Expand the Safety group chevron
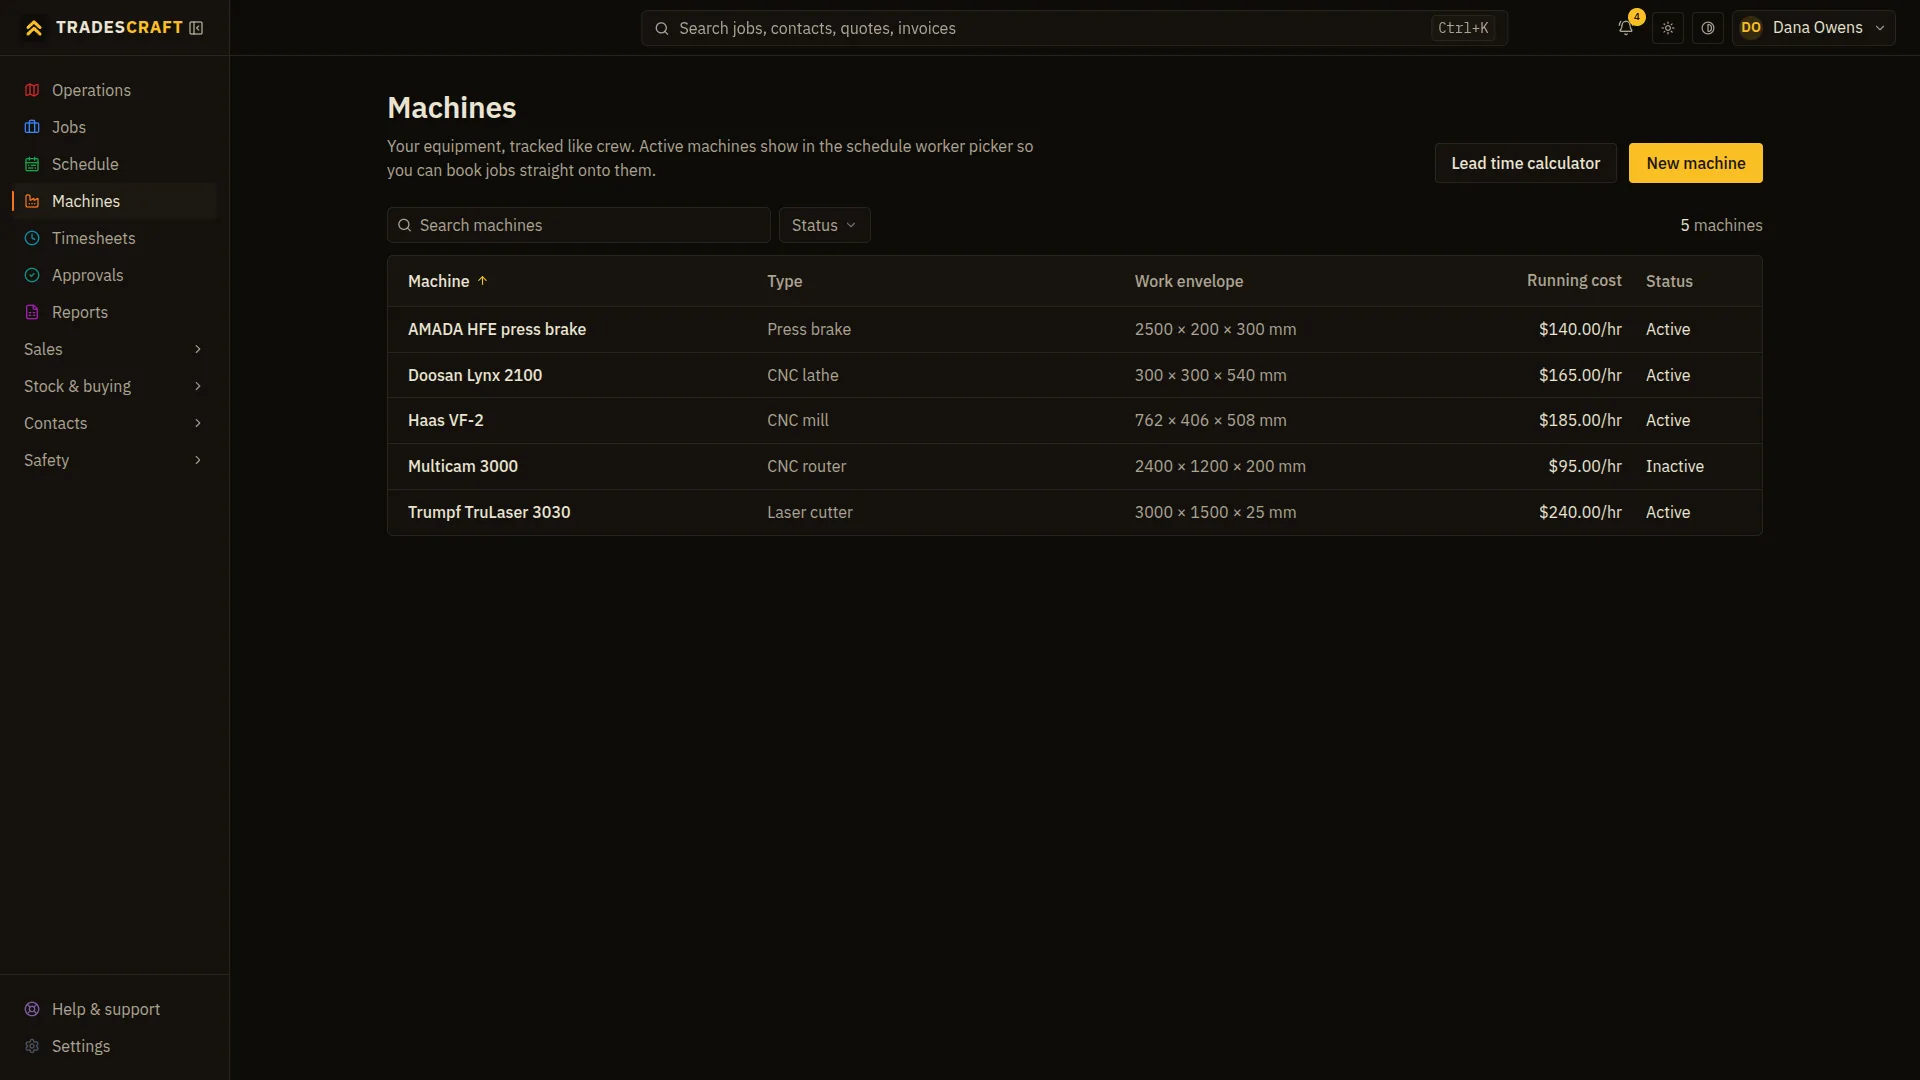 coord(198,460)
